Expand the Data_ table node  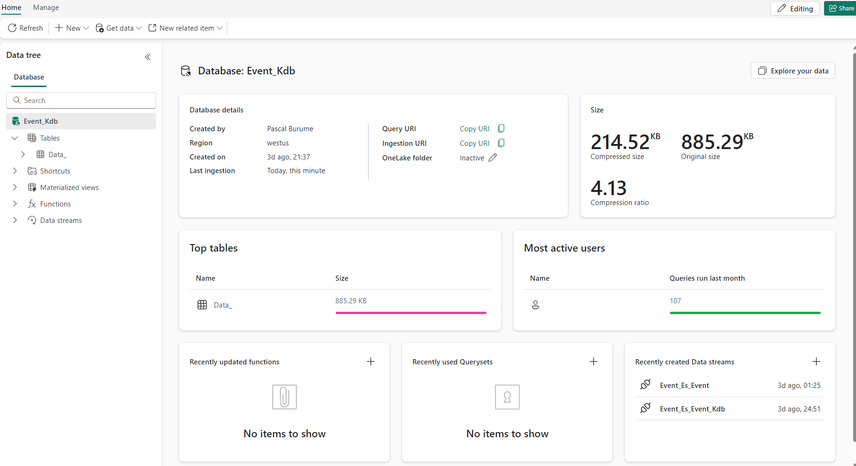pos(23,154)
